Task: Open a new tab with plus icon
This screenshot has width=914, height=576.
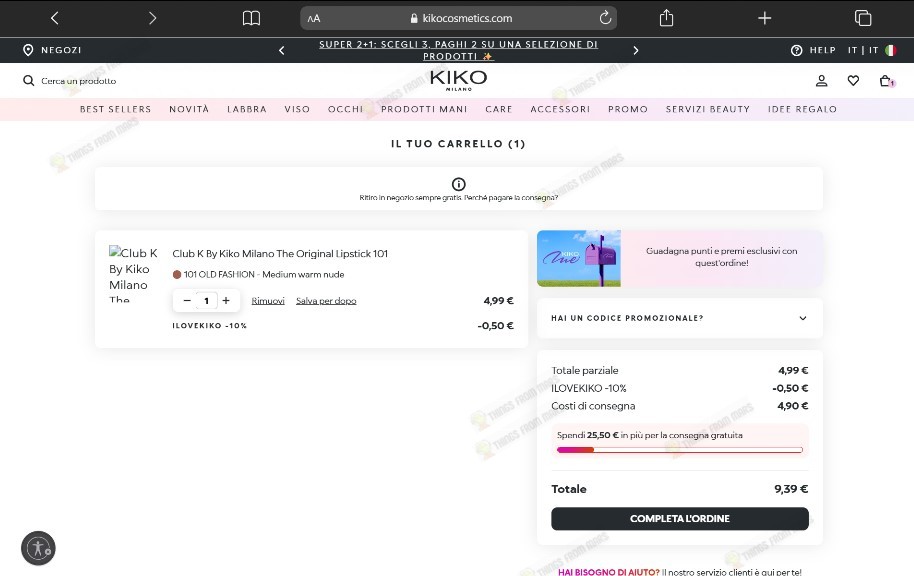Action: pos(764,18)
